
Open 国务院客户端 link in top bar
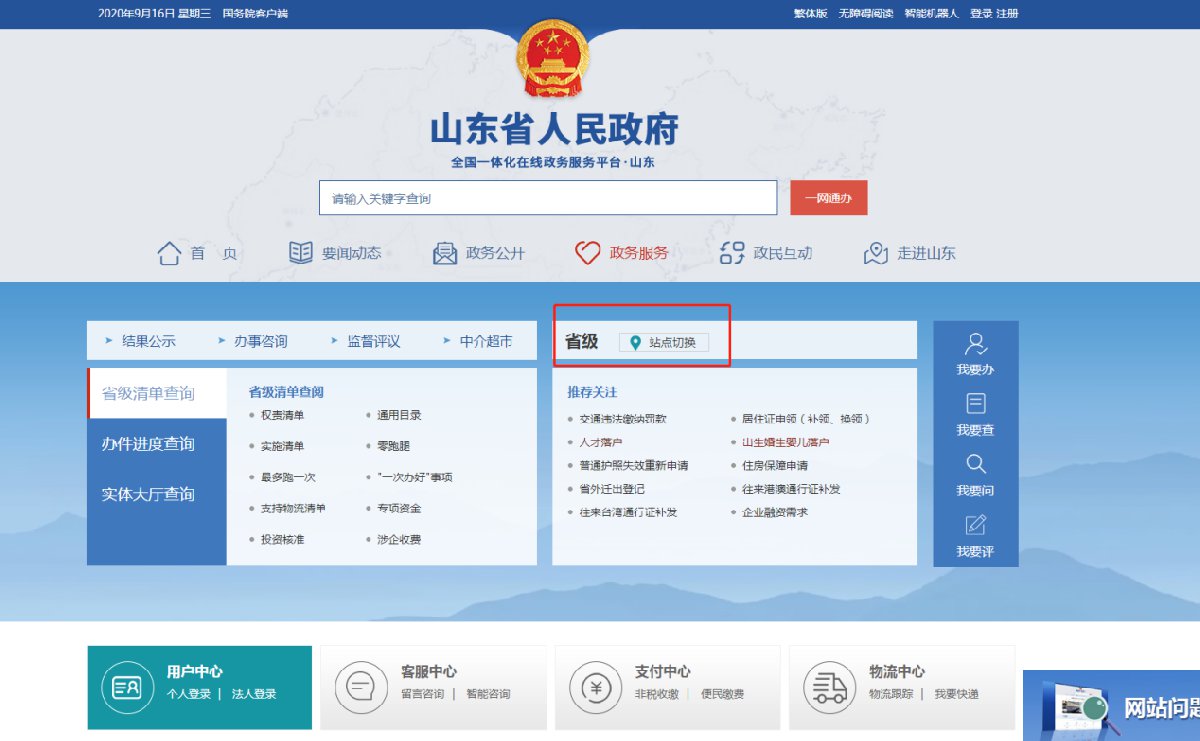(x=255, y=14)
